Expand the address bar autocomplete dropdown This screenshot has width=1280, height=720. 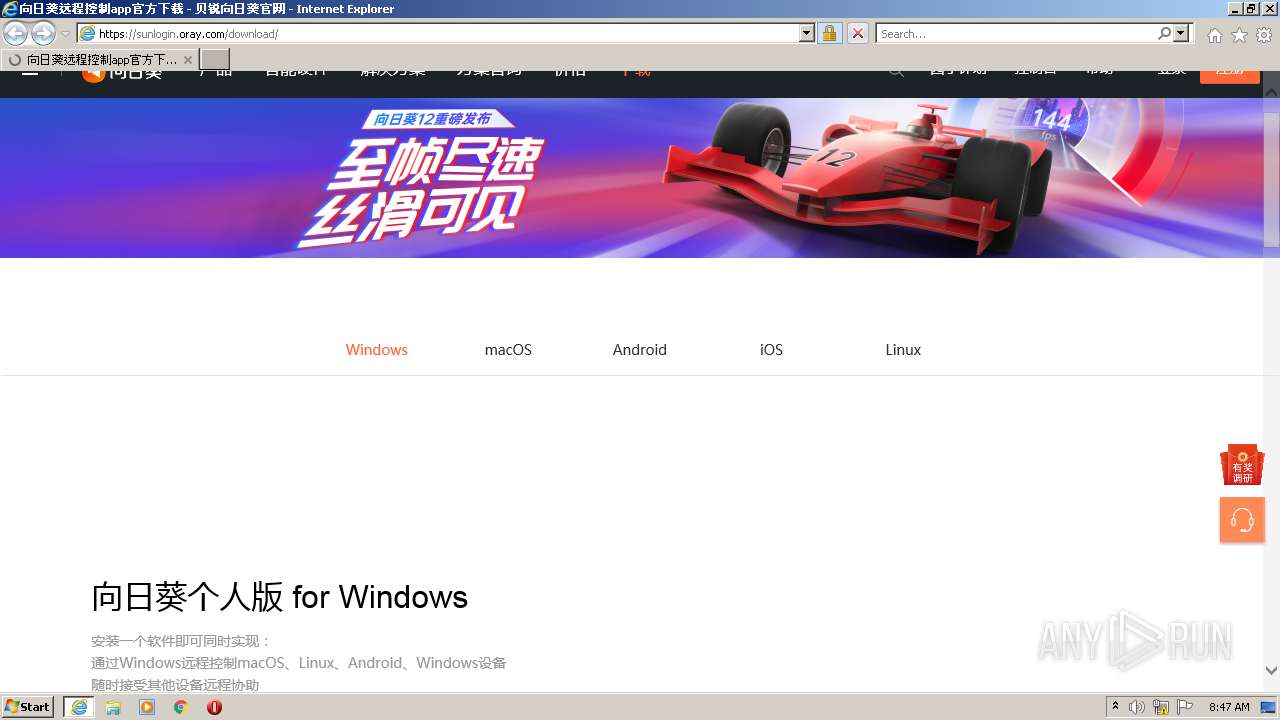coord(807,33)
